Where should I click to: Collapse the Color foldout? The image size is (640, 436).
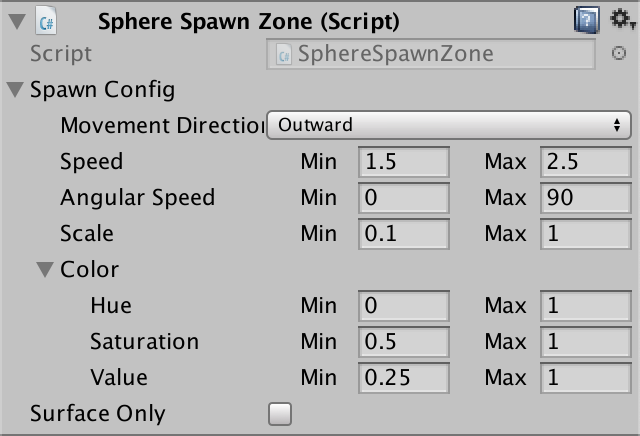tap(45, 269)
